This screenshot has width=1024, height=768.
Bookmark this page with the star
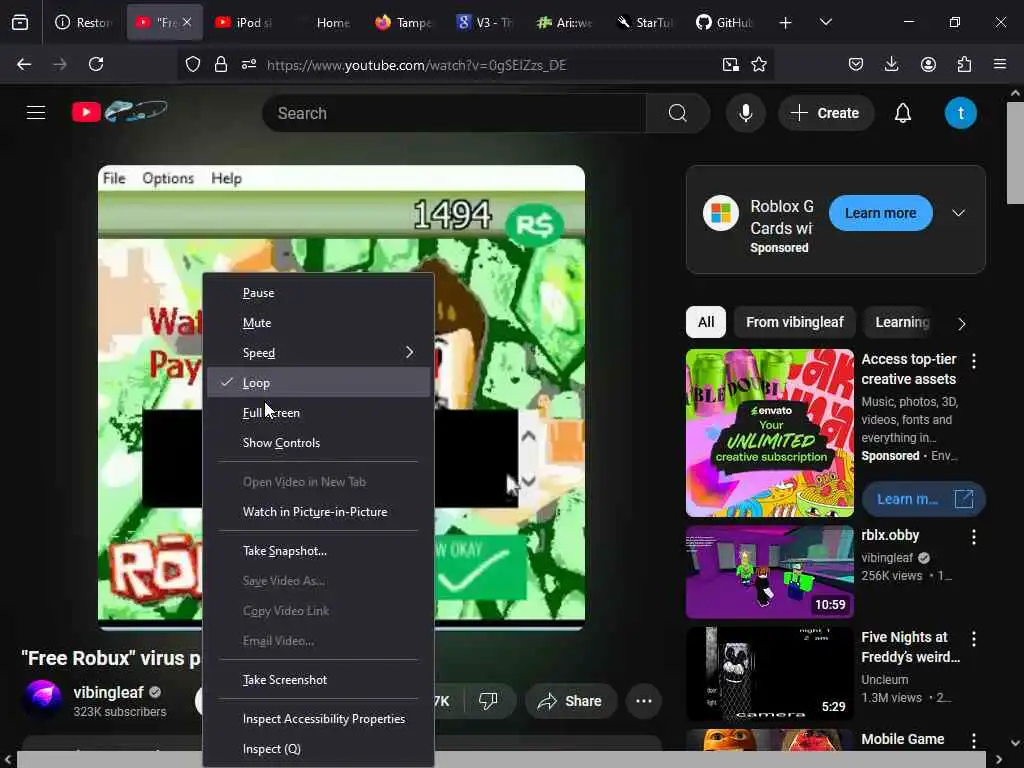(759, 64)
